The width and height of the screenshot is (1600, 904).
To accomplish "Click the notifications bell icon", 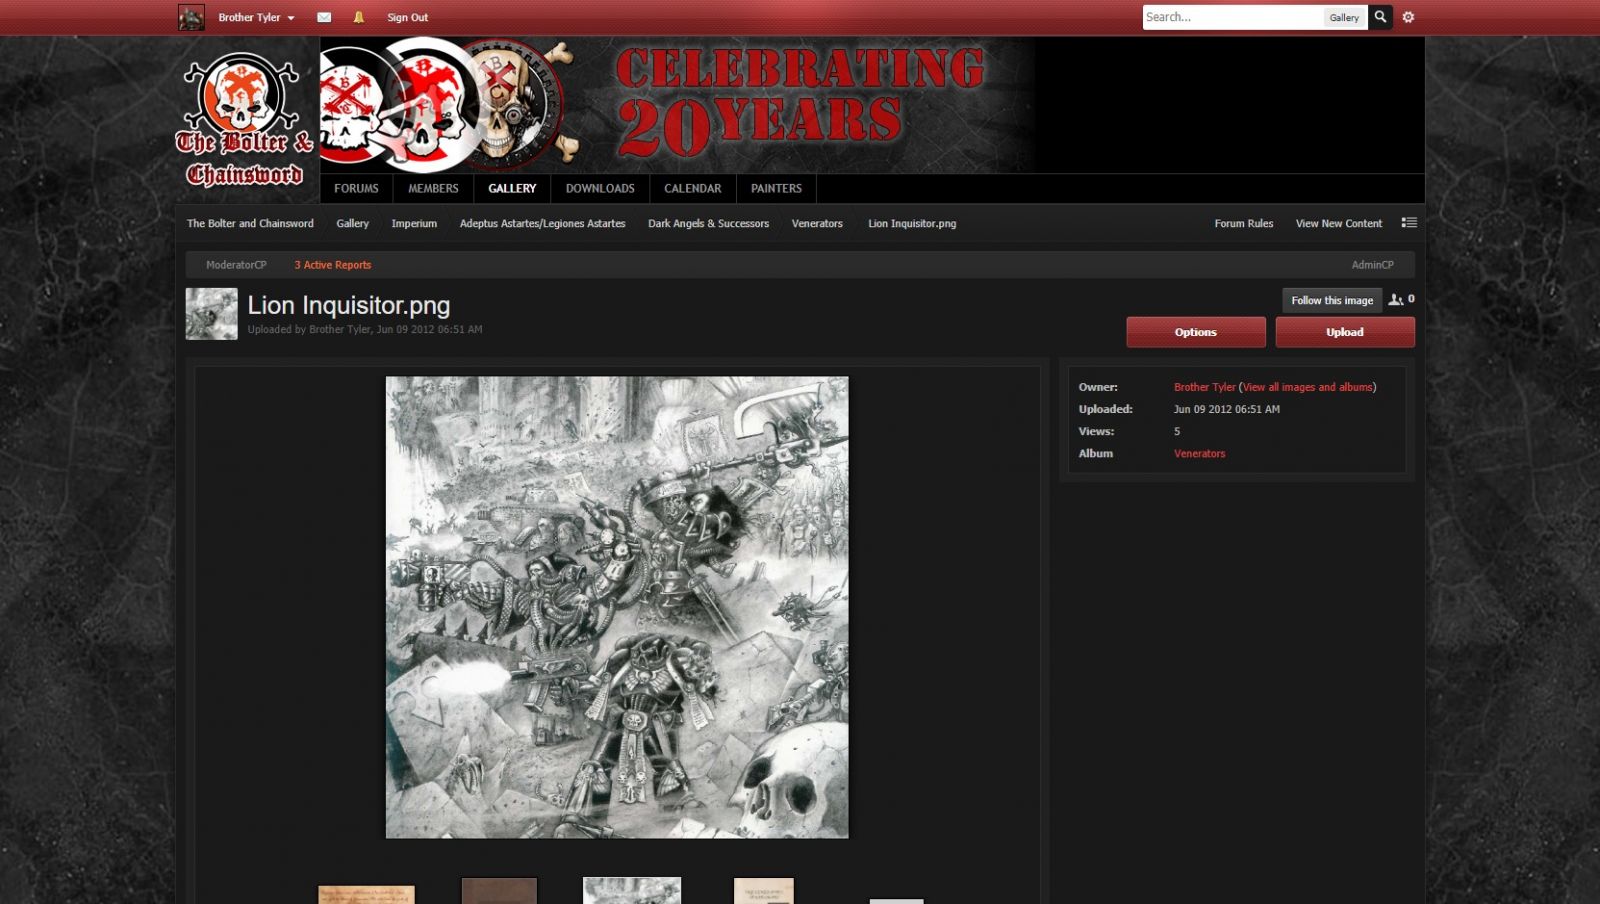I will [359, 17].
